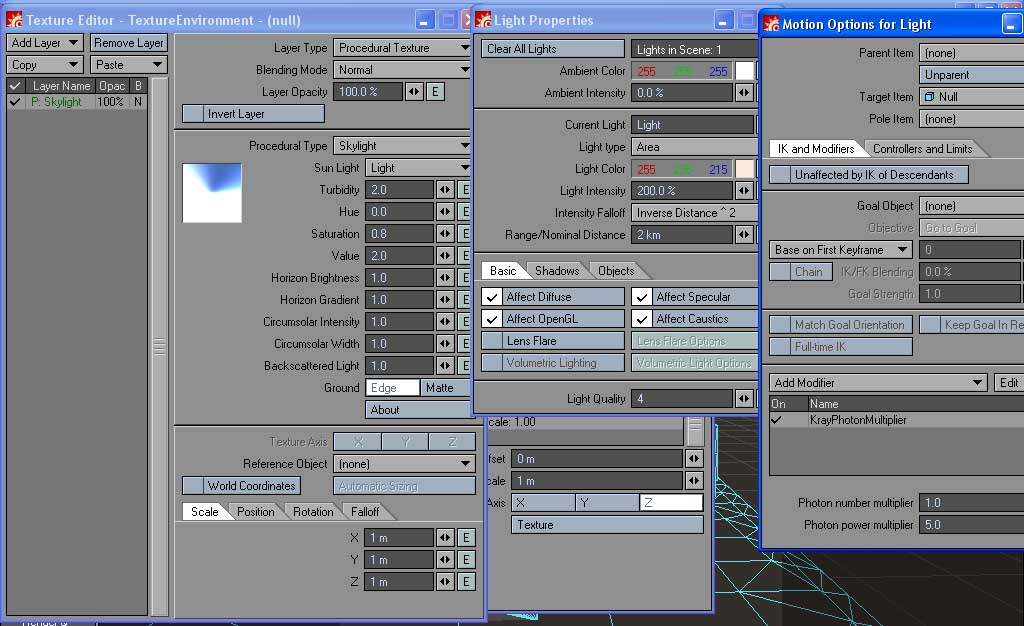The image size is (1024, 626).
Task: Open the Add Modifier dropdown
Action: click(878, 383)
